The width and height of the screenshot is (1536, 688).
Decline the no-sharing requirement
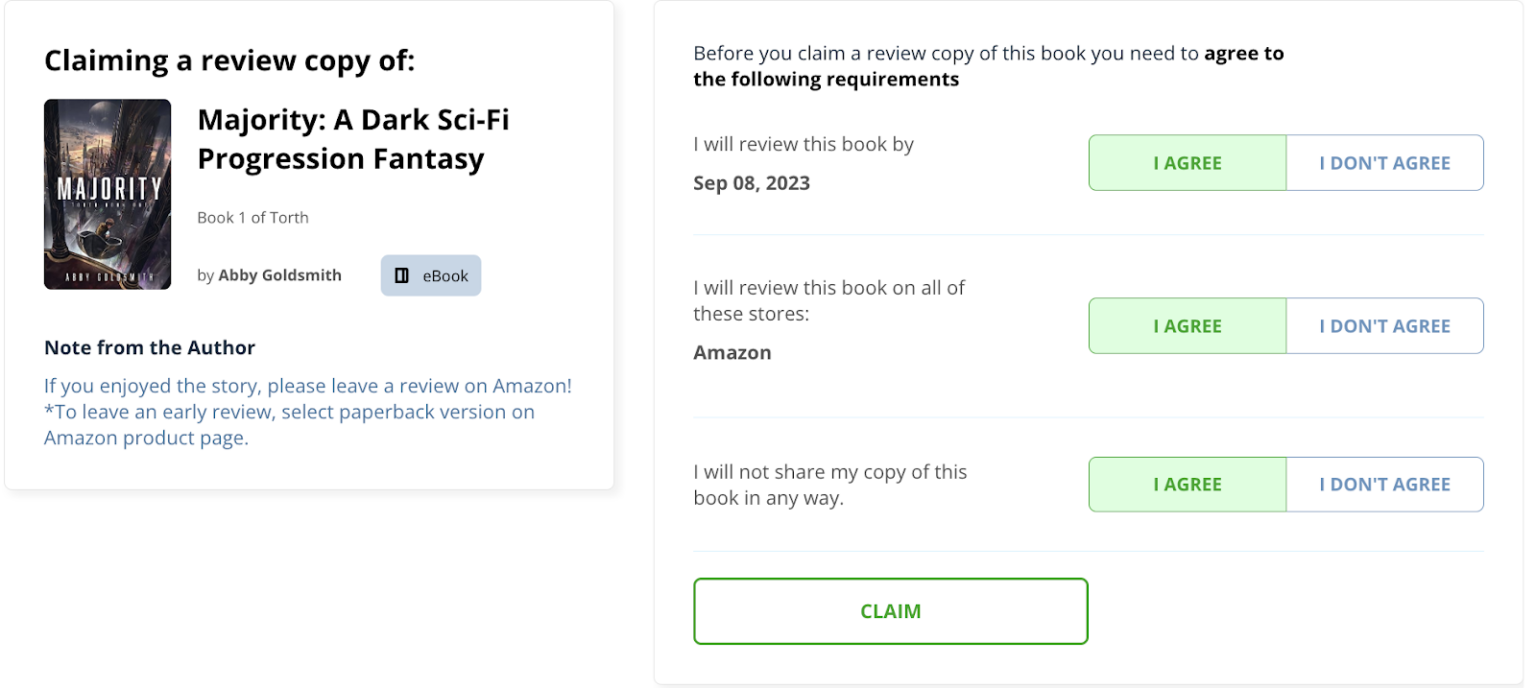tap(1384, 484)
